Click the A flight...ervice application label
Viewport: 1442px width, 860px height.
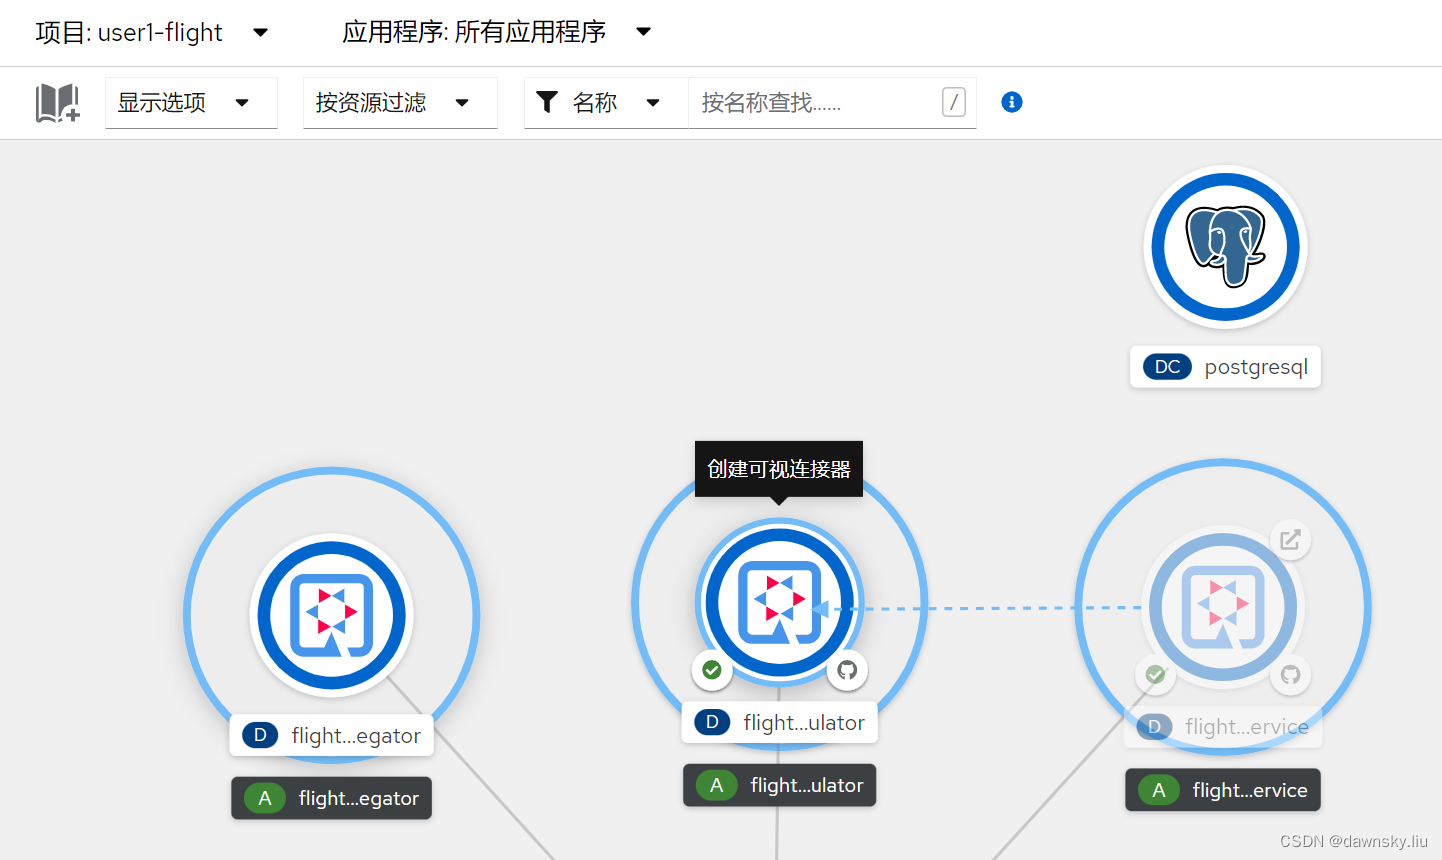[x=1223, y=790]
